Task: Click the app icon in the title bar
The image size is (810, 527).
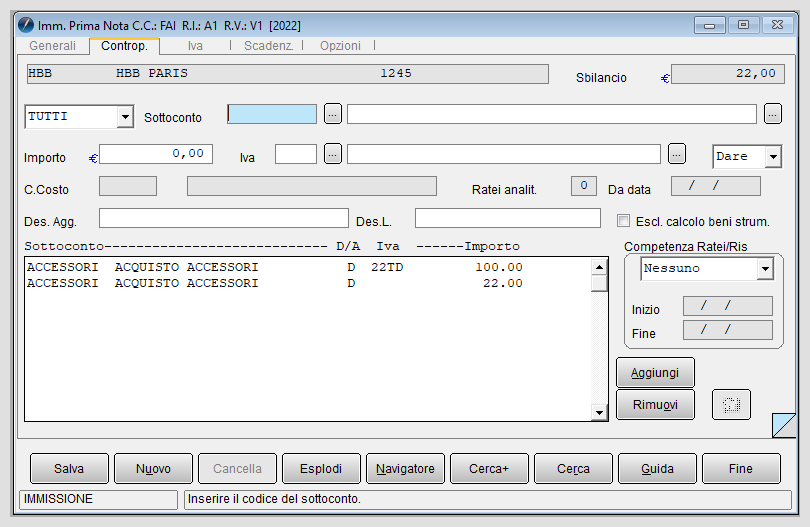Action: (x=26, y=25)
